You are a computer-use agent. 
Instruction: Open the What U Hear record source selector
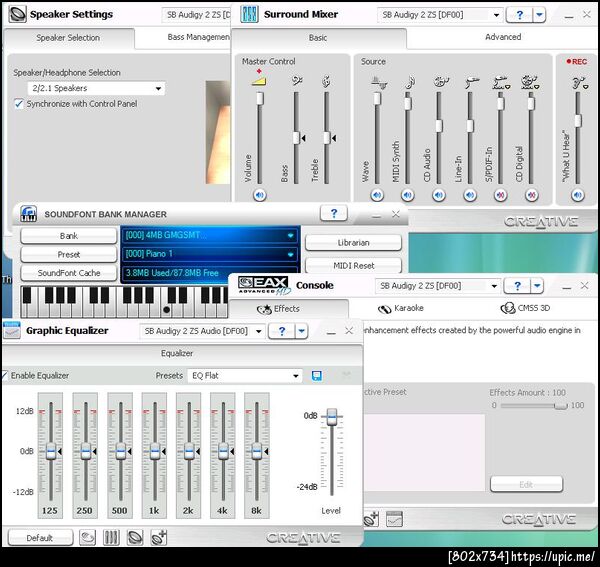[585, 87]
